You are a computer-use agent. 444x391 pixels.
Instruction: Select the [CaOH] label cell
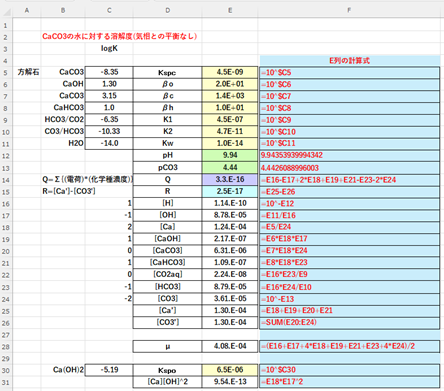point(167,239)
